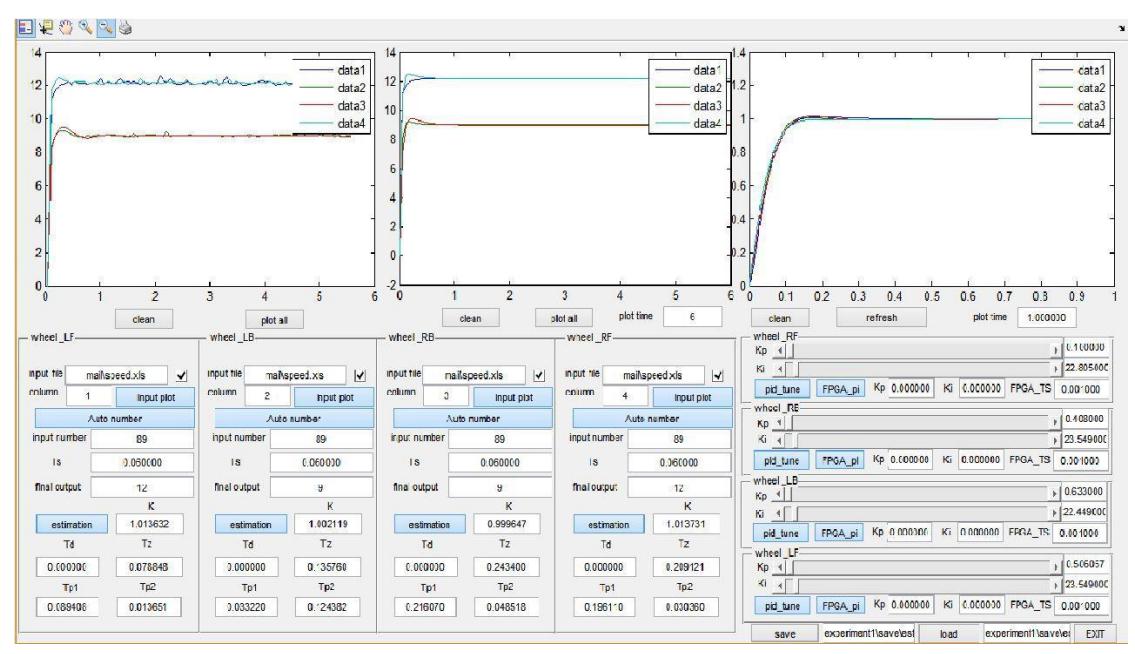Click the toolbar dock arrow at top right
This screenshot has width=1135, height=654.
pos(1121,28)
